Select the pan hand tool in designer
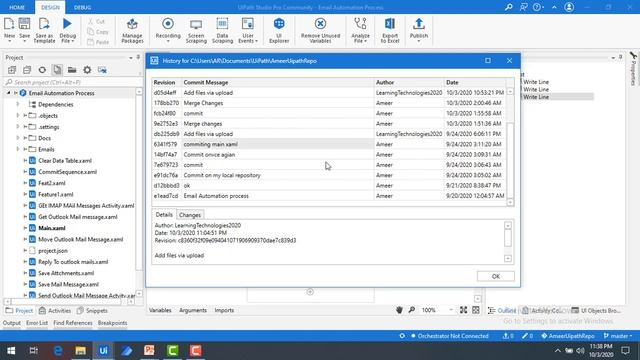This screenshot has height=360, width=640. point(399,310)
